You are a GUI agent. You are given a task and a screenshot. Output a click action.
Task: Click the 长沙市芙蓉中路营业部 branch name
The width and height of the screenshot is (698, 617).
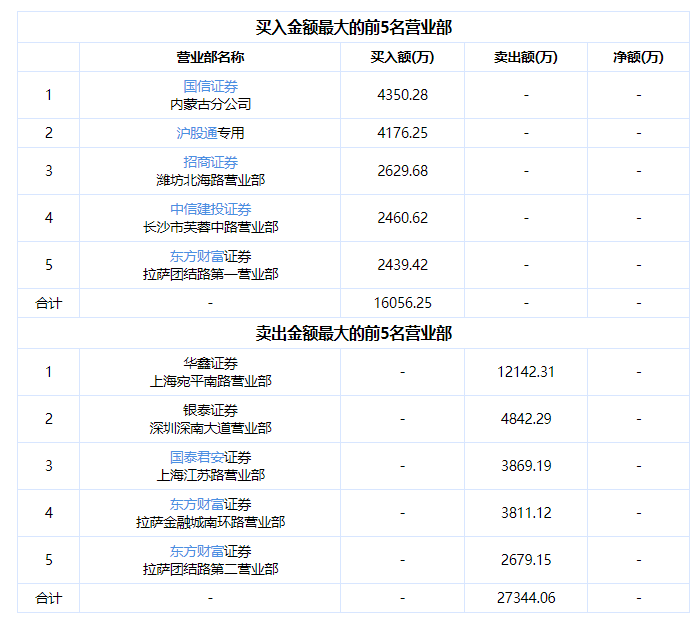click(x=211, y=227)
